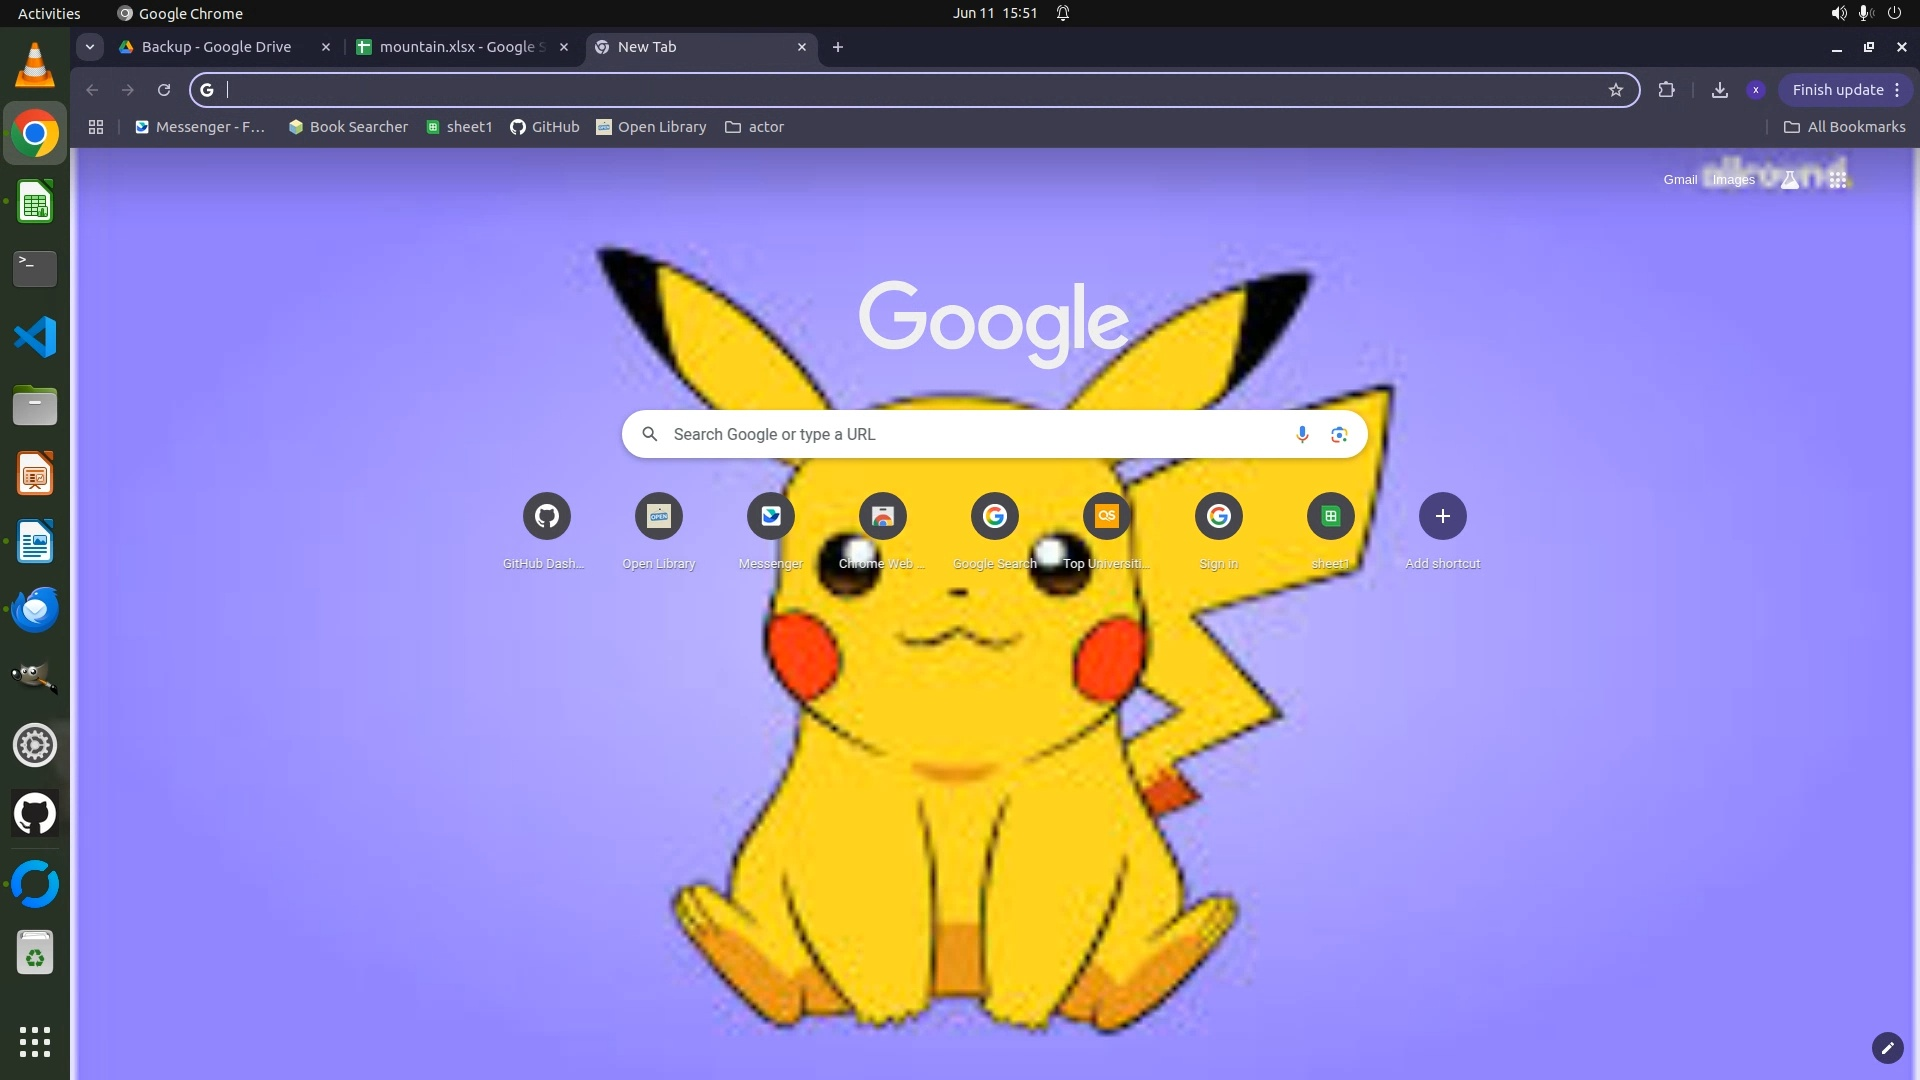
Task: Switch to mountain.xlsx Google Sheets tab
Action: [460, 47]
